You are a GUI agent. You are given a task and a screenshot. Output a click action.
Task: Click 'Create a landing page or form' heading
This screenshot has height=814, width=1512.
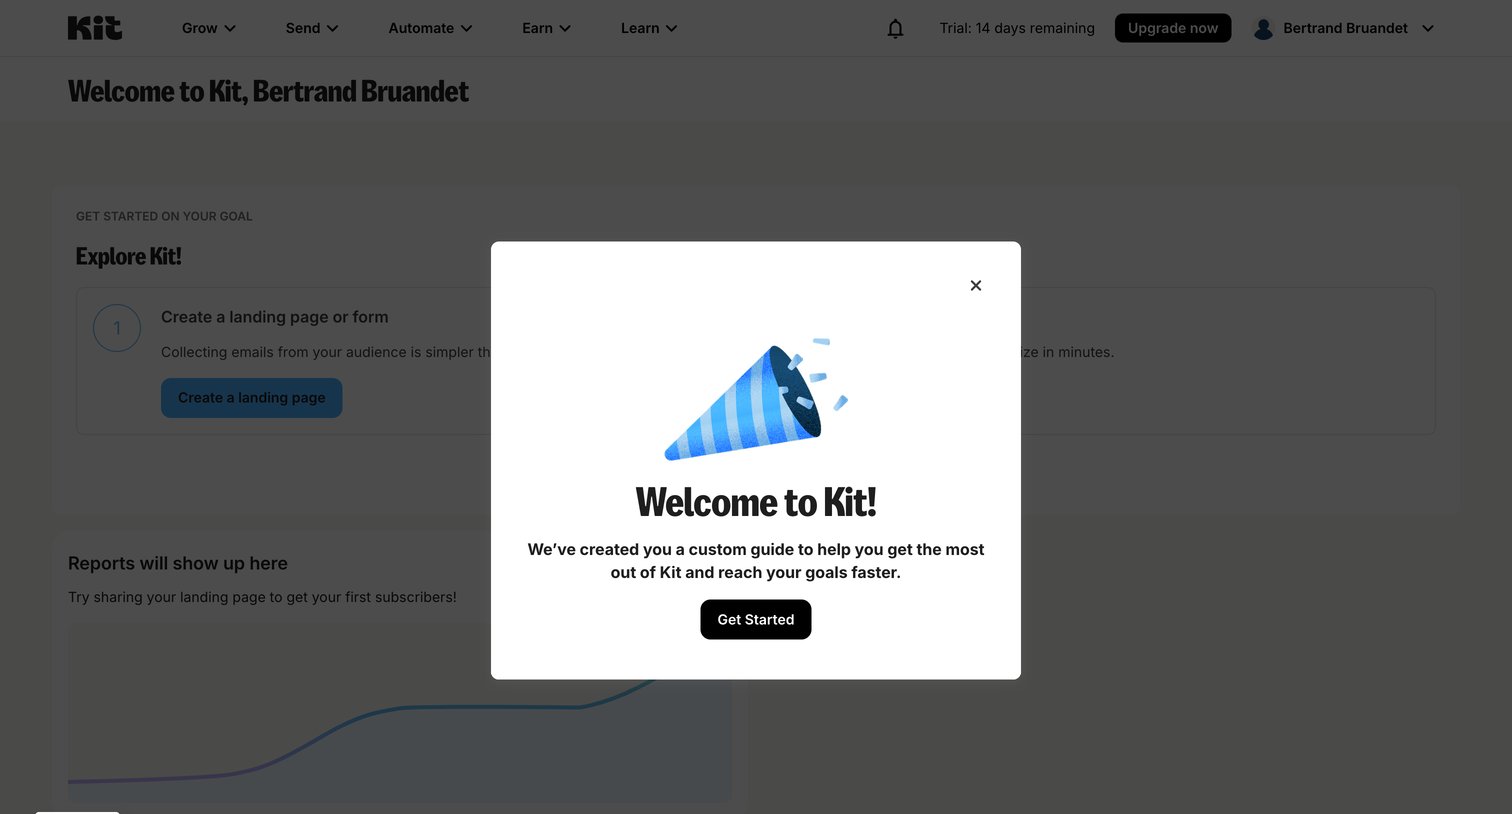[x=275, y=317]
